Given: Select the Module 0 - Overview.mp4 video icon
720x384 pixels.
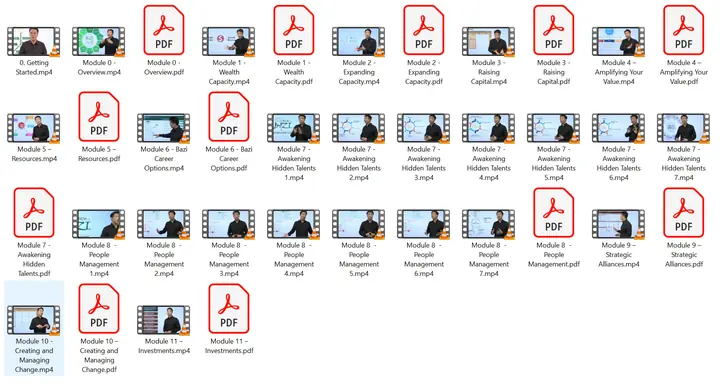Looking at the screenshot, I should pos(99,41).
